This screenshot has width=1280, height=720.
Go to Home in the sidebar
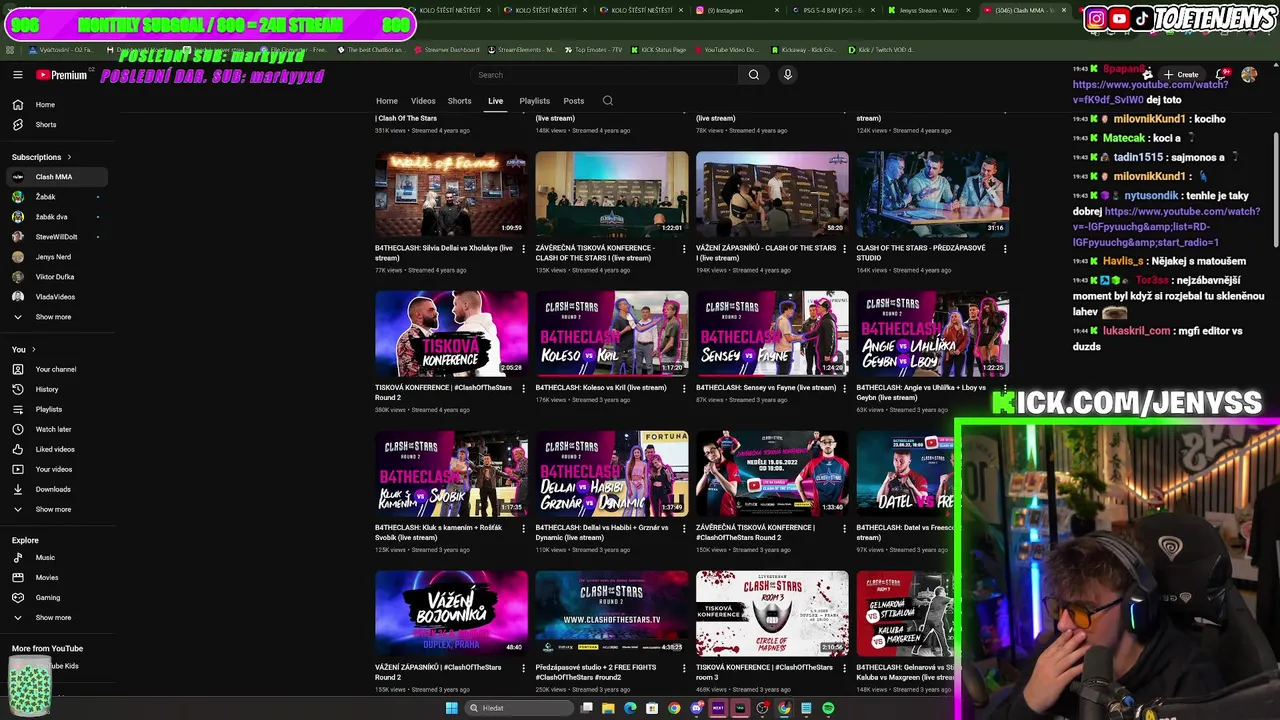56,105
